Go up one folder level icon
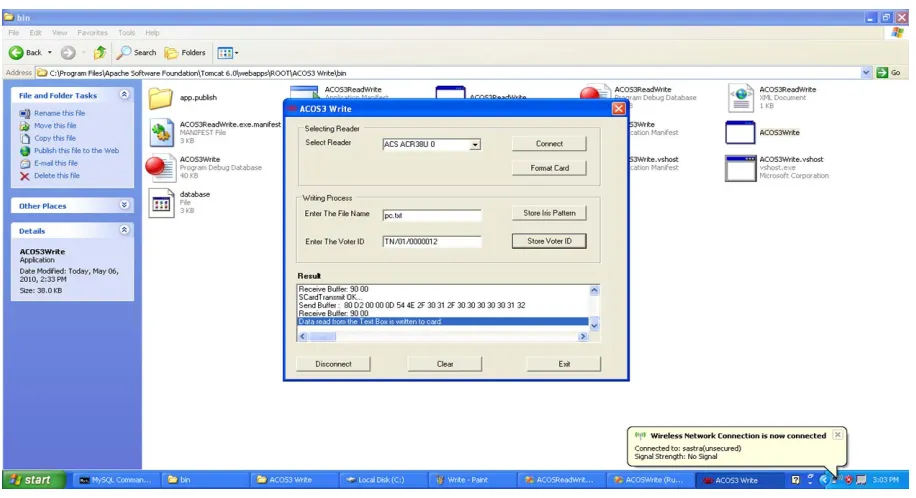The image size is (916, 498). pos(100,53)
